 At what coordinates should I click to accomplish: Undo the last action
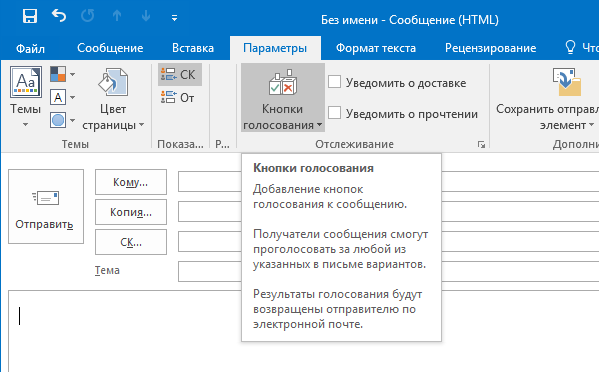coord(59,16)
